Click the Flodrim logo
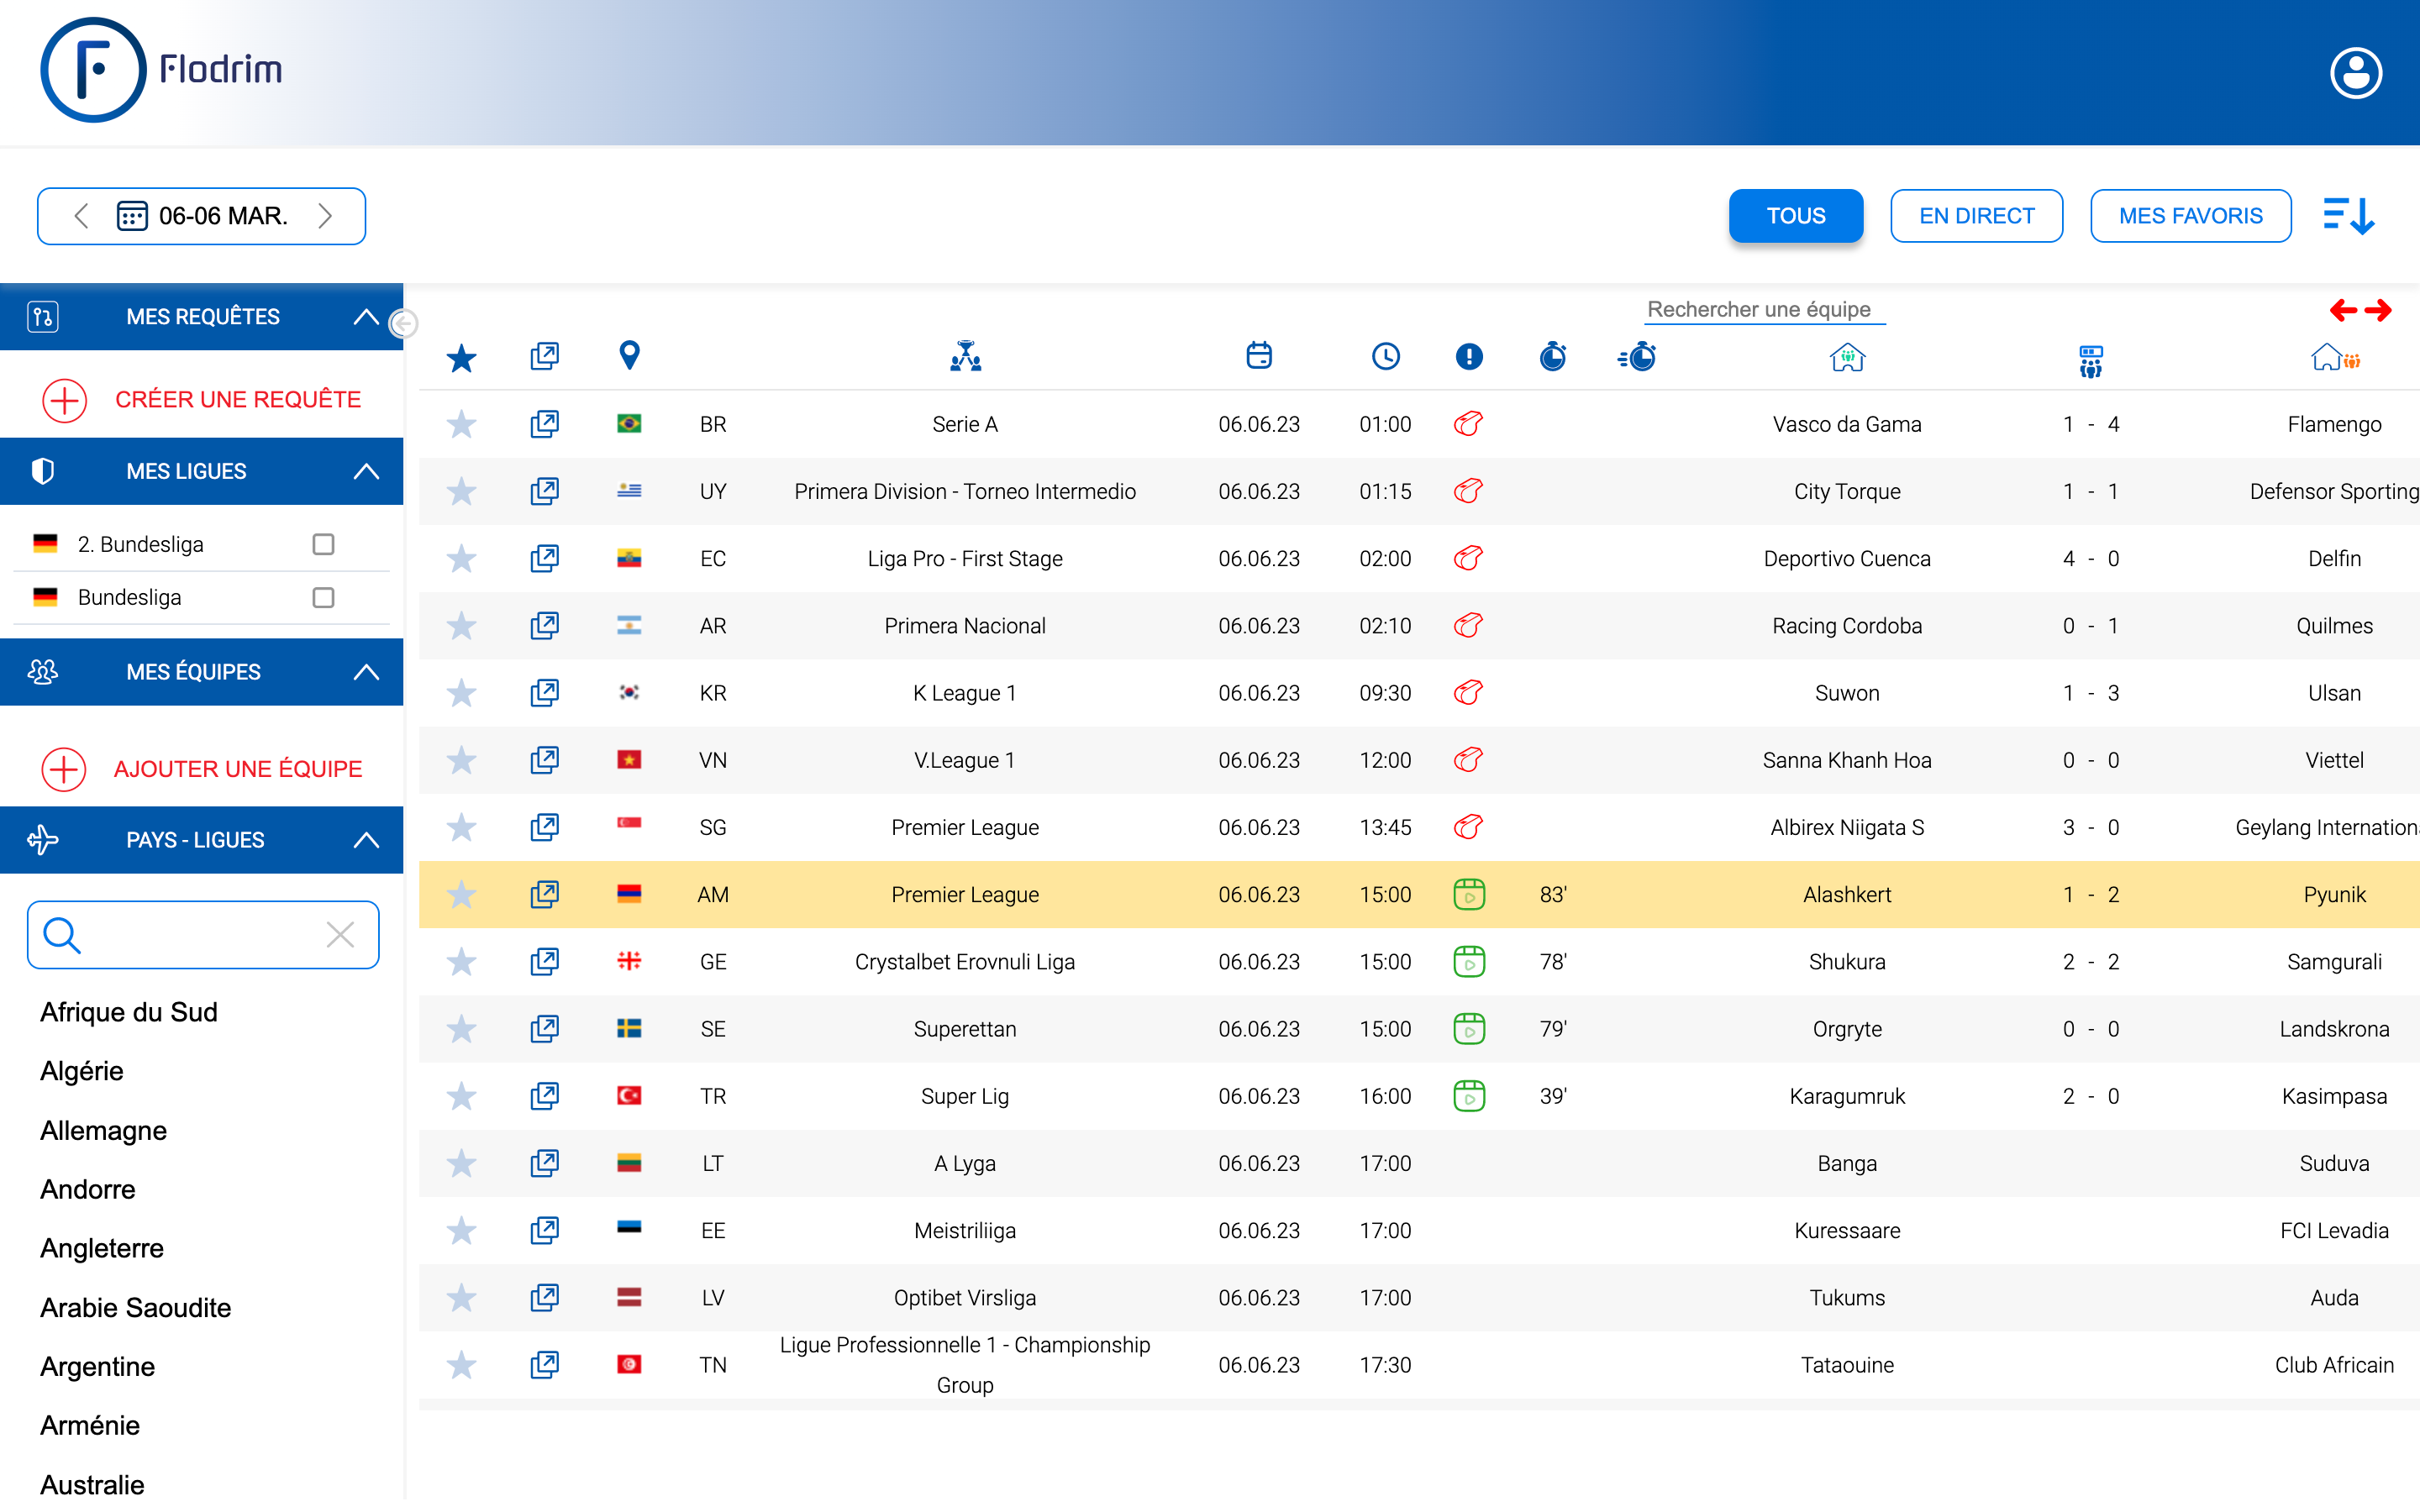The image size is (2420, 1512). (x=161, y=70)
